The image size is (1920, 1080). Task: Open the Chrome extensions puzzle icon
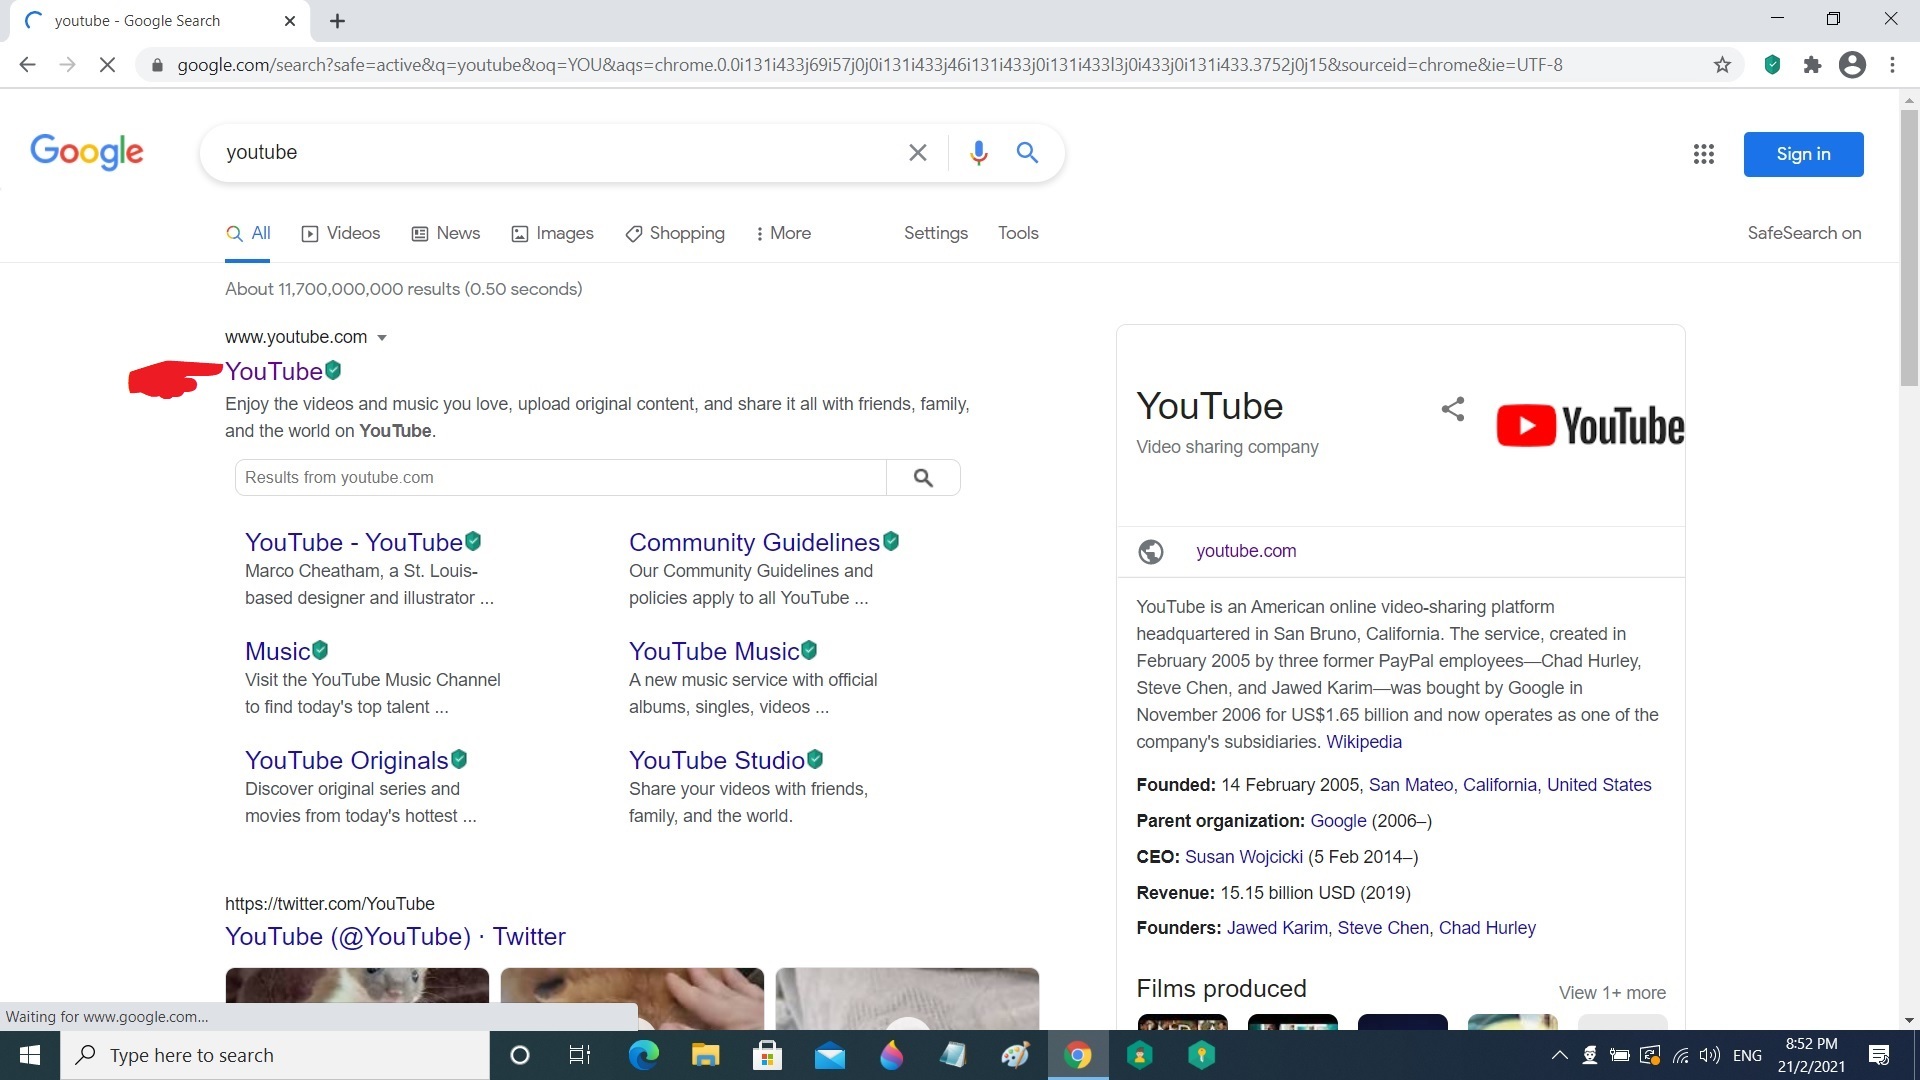tap(1812, 65)
